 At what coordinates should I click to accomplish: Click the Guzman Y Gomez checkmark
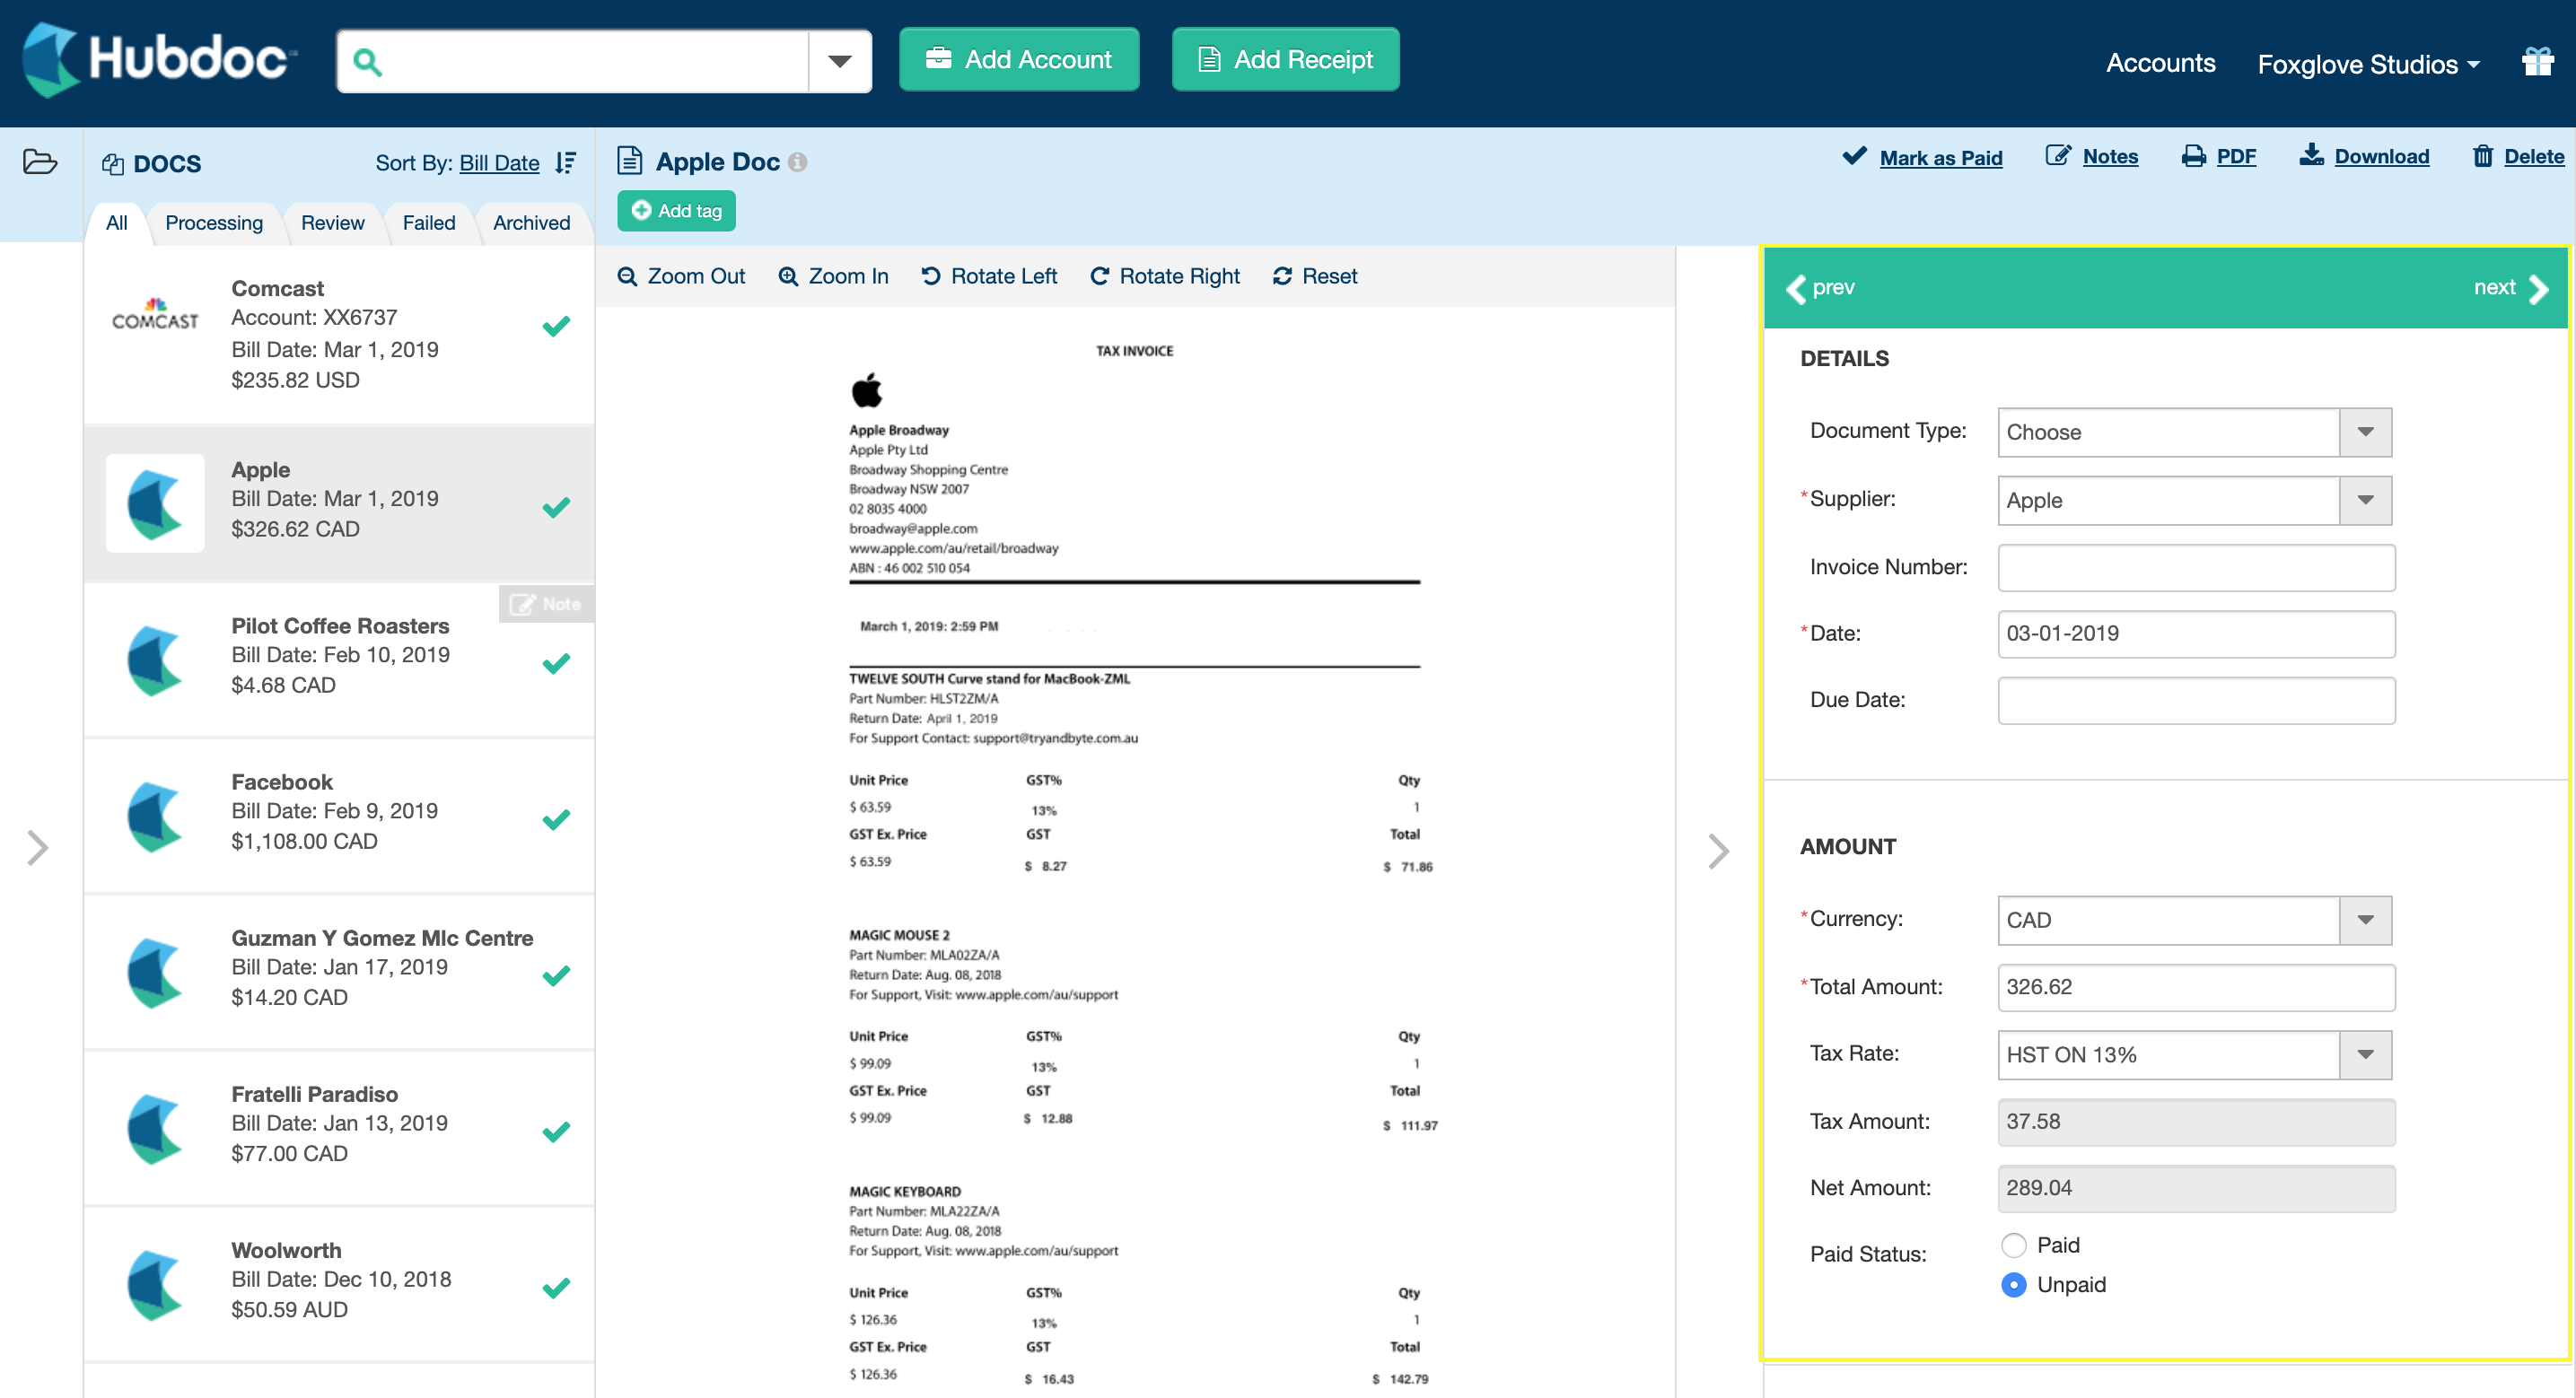(556, 975)
